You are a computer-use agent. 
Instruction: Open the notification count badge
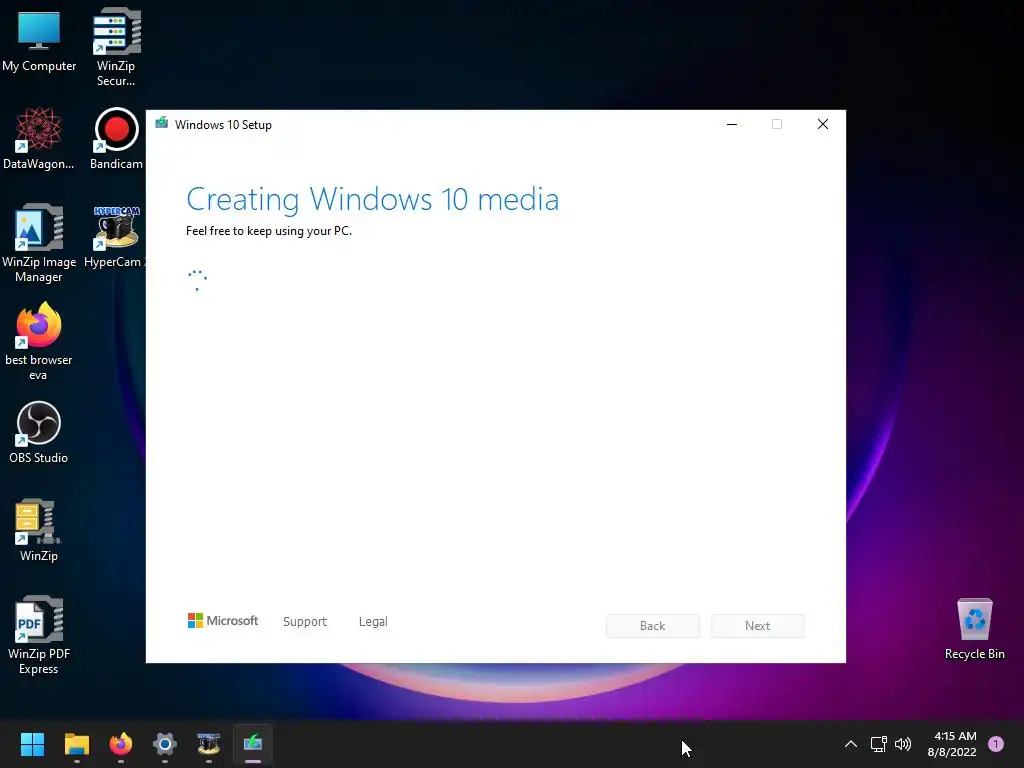996,744
